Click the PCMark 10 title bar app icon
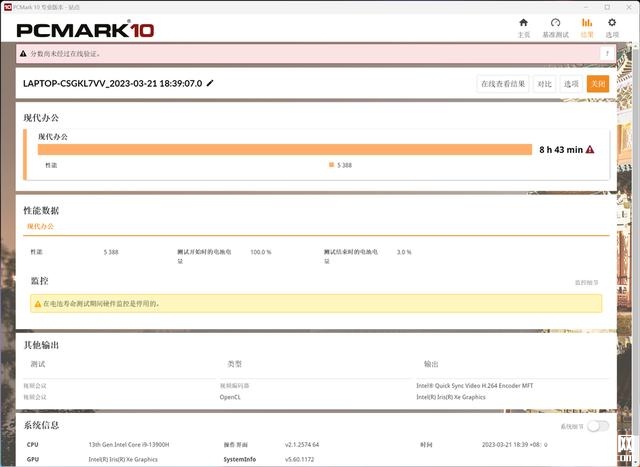This screenshot has width=640, height=467. 7,7
